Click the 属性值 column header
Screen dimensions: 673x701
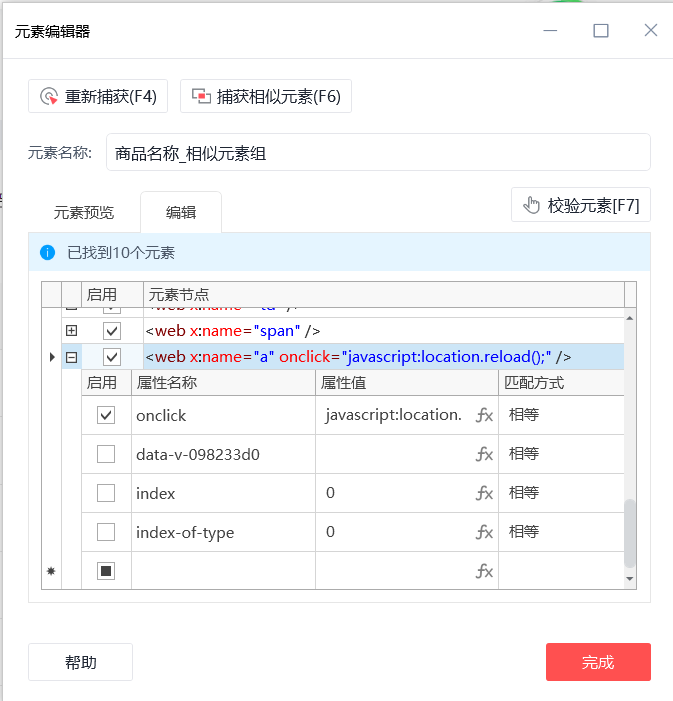point(407,383)
